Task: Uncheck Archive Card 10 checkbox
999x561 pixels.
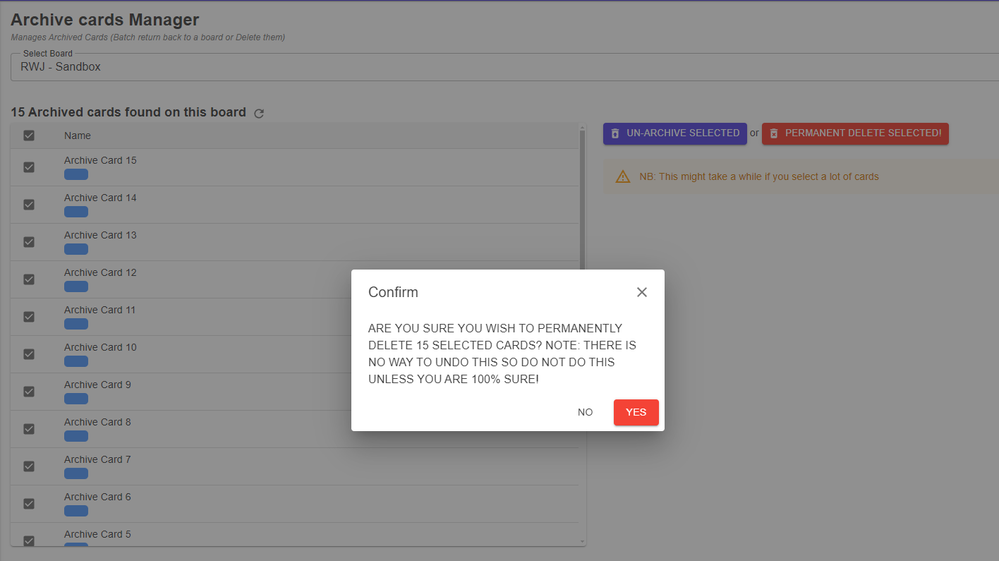Action: click(x=29, y=354)
